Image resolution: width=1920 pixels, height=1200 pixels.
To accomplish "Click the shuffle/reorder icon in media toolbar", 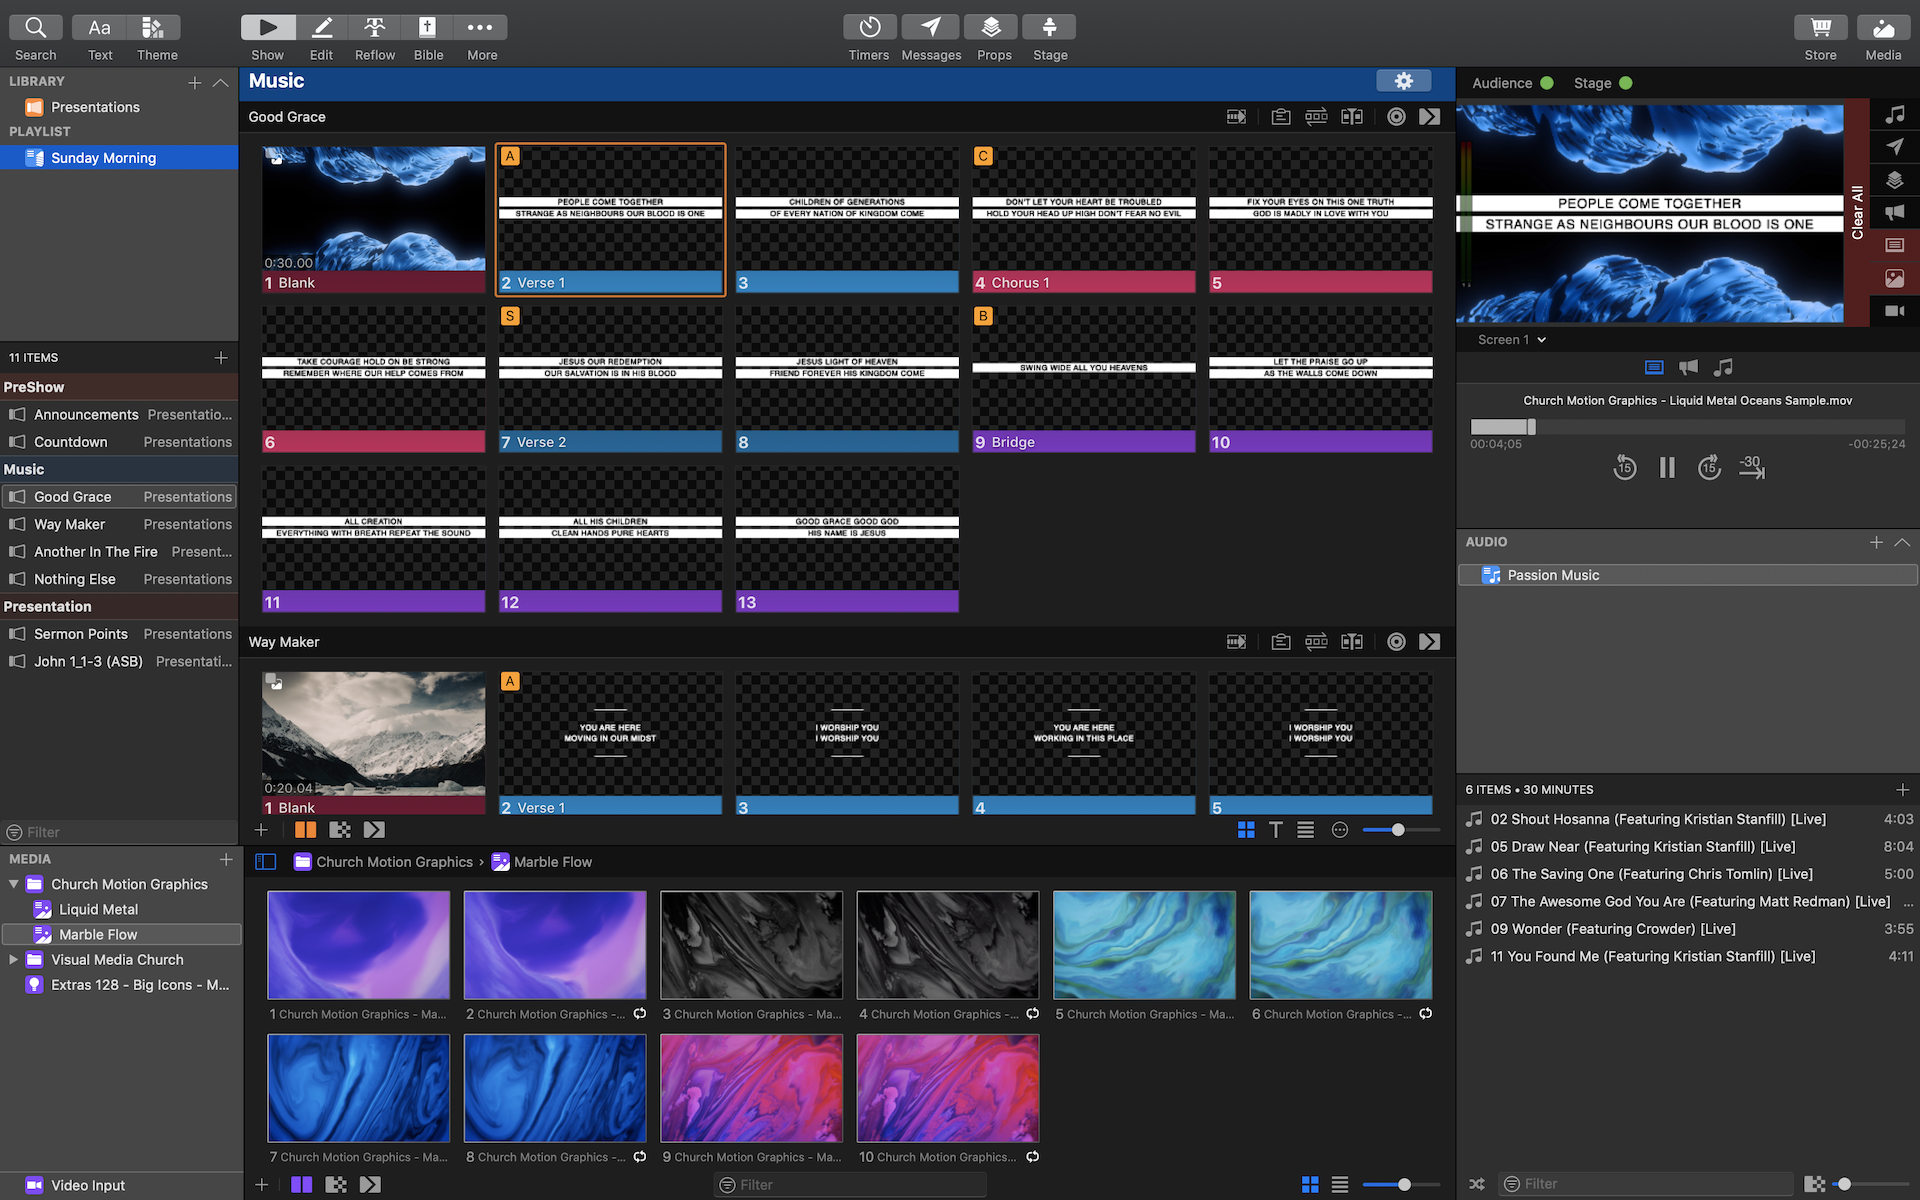I will 1476,1183.
